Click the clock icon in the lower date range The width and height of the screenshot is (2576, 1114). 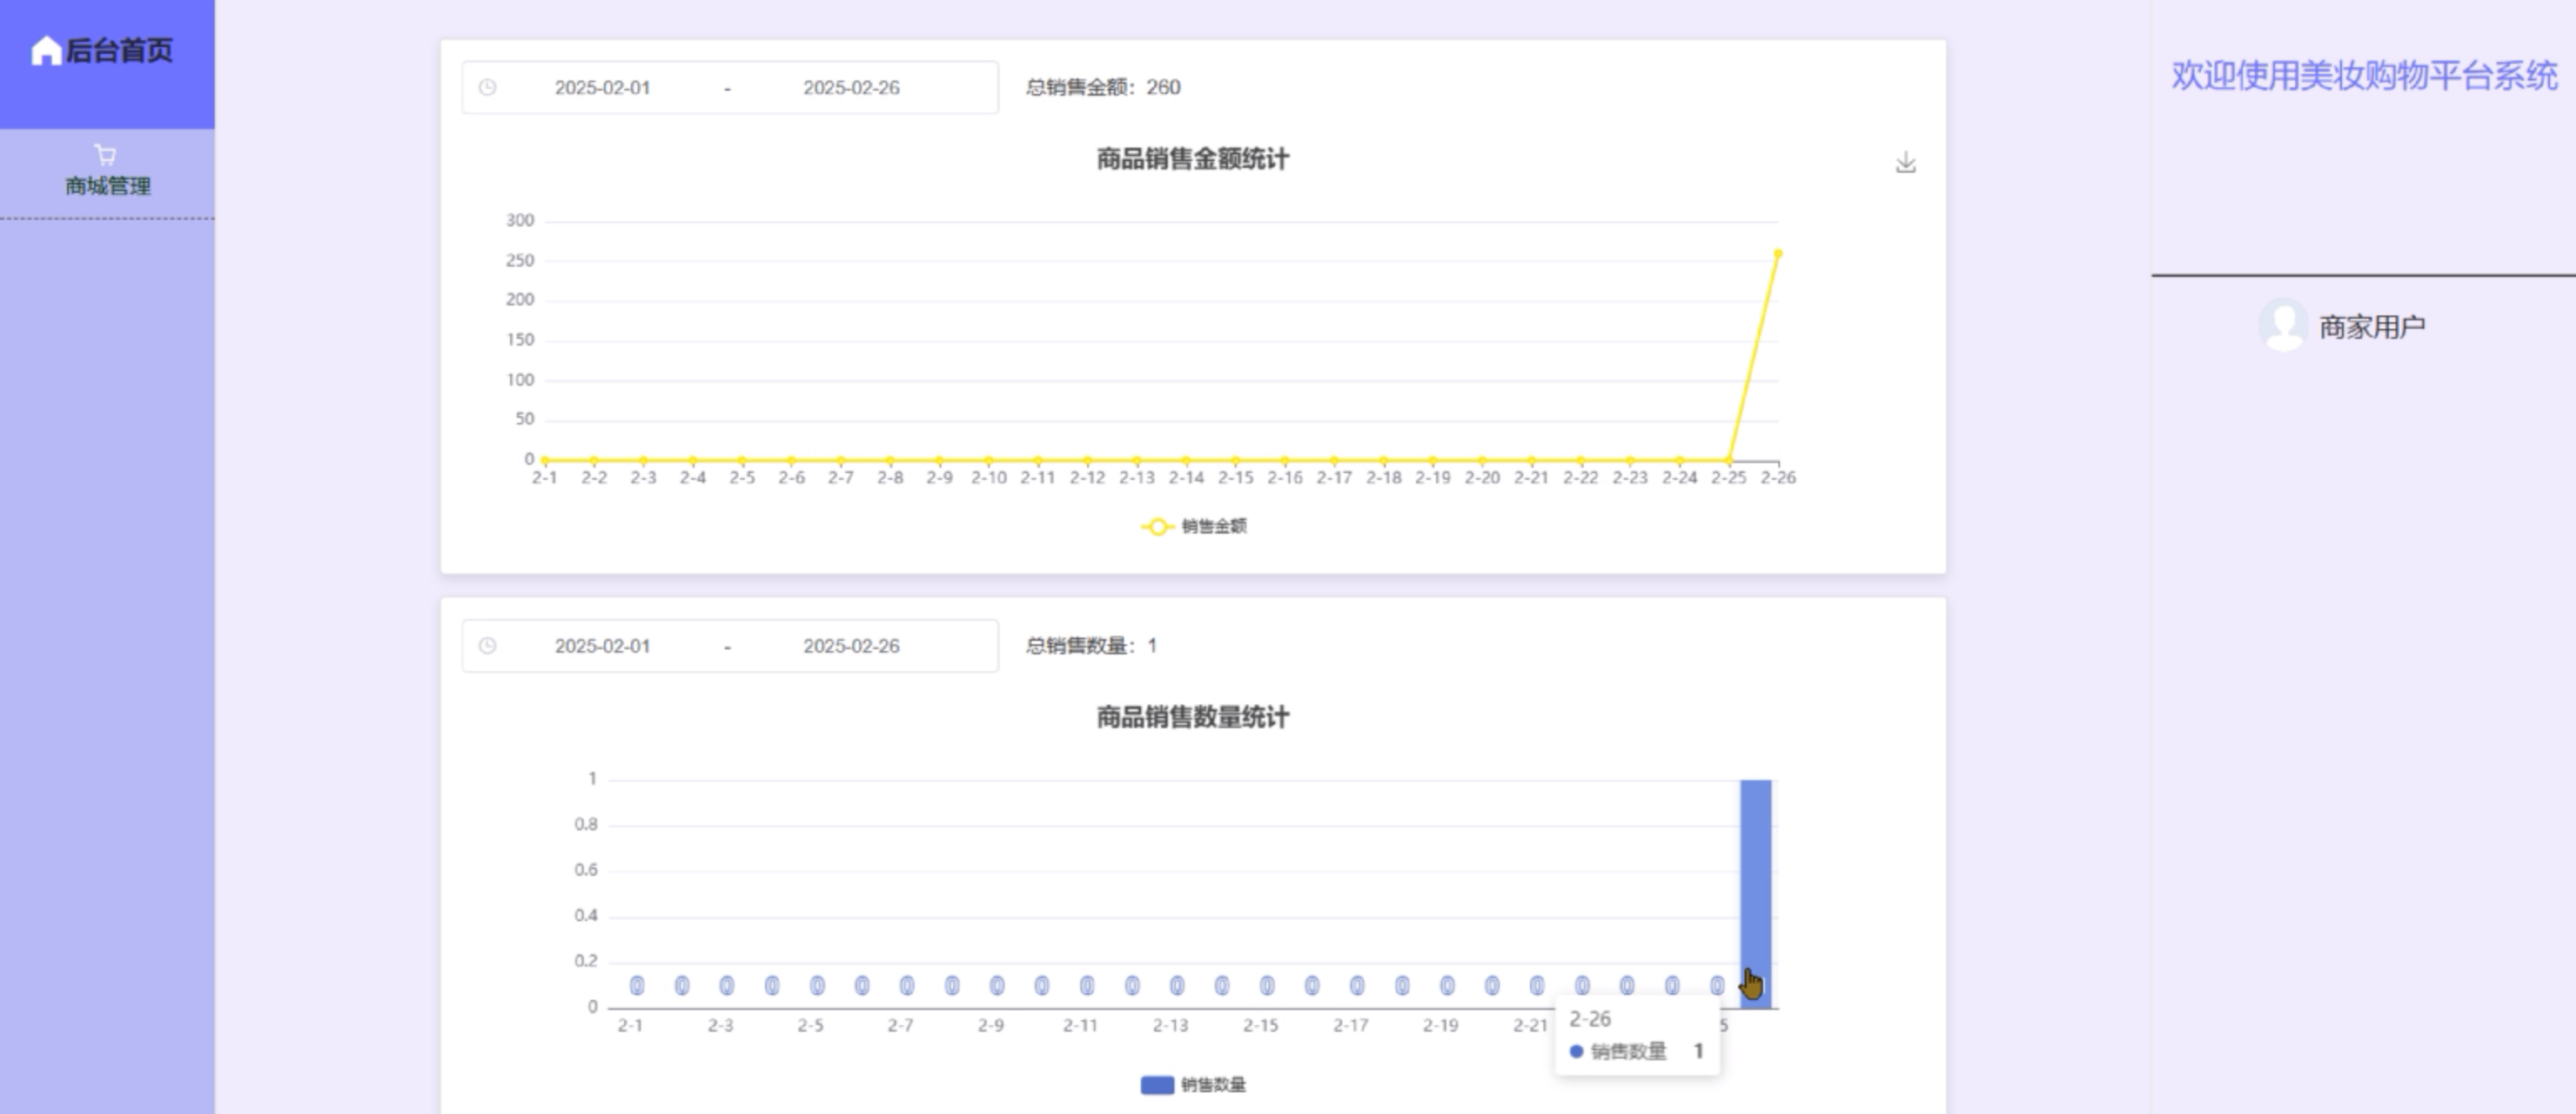tap(487, 646)
